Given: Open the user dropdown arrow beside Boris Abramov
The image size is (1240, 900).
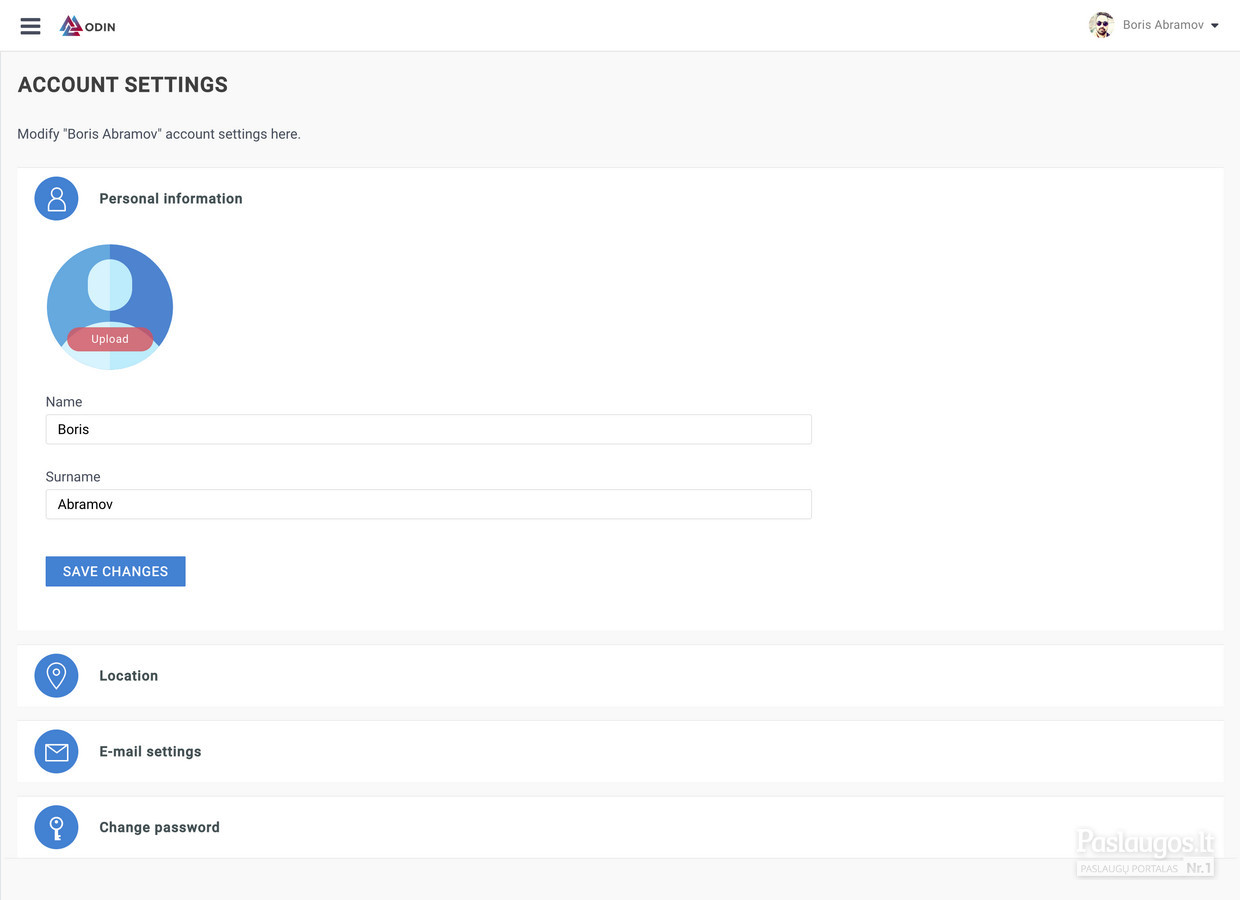Looking at the screenshot, I should click(x=1215, y=26).
